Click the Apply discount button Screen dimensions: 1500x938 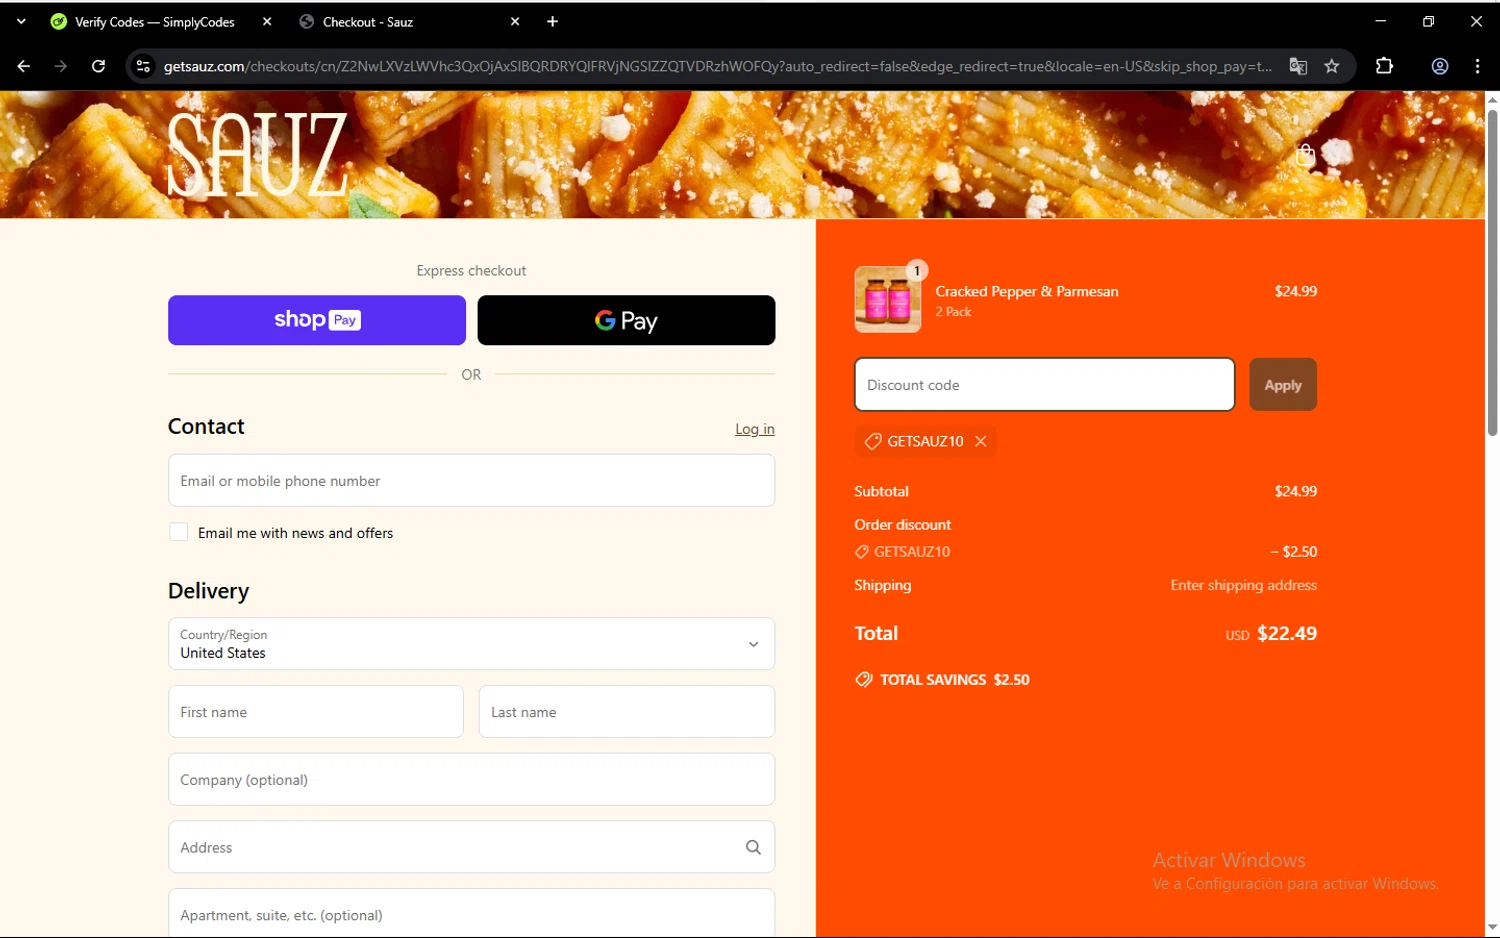pos(1283,385)
